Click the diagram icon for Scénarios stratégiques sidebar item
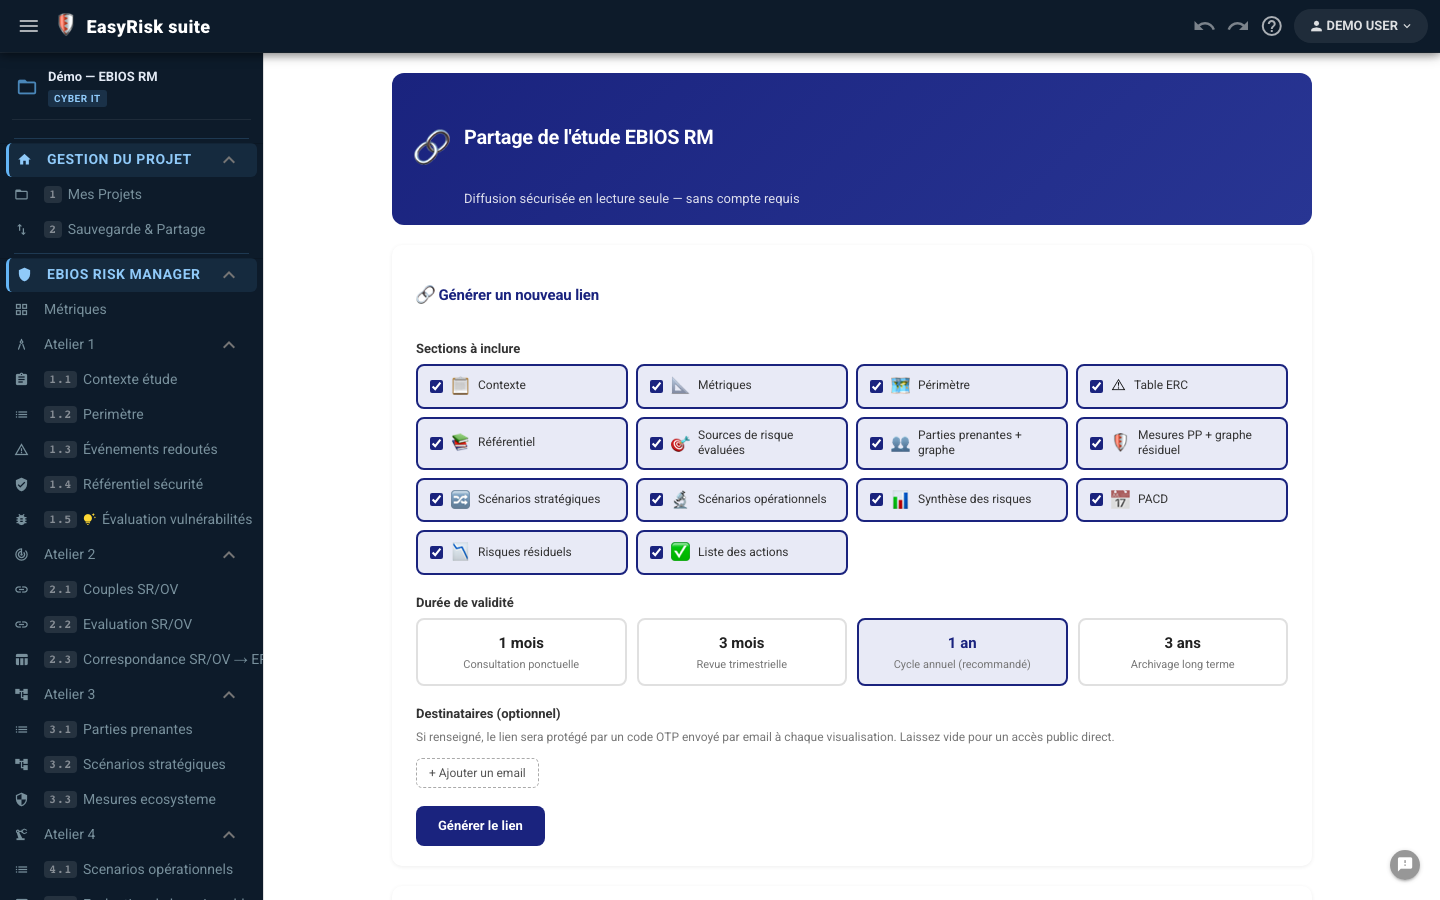Image resolution: width=1440 pixels, height=900 pixels. (x=21, y=765)
